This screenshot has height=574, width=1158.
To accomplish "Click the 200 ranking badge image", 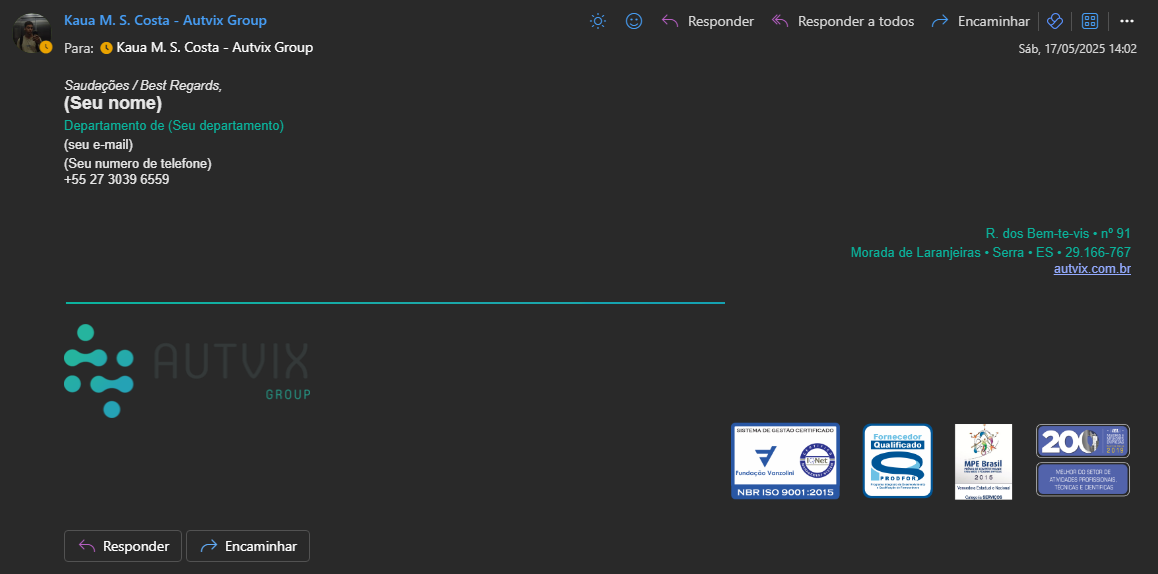I will tap(1083, 441).
